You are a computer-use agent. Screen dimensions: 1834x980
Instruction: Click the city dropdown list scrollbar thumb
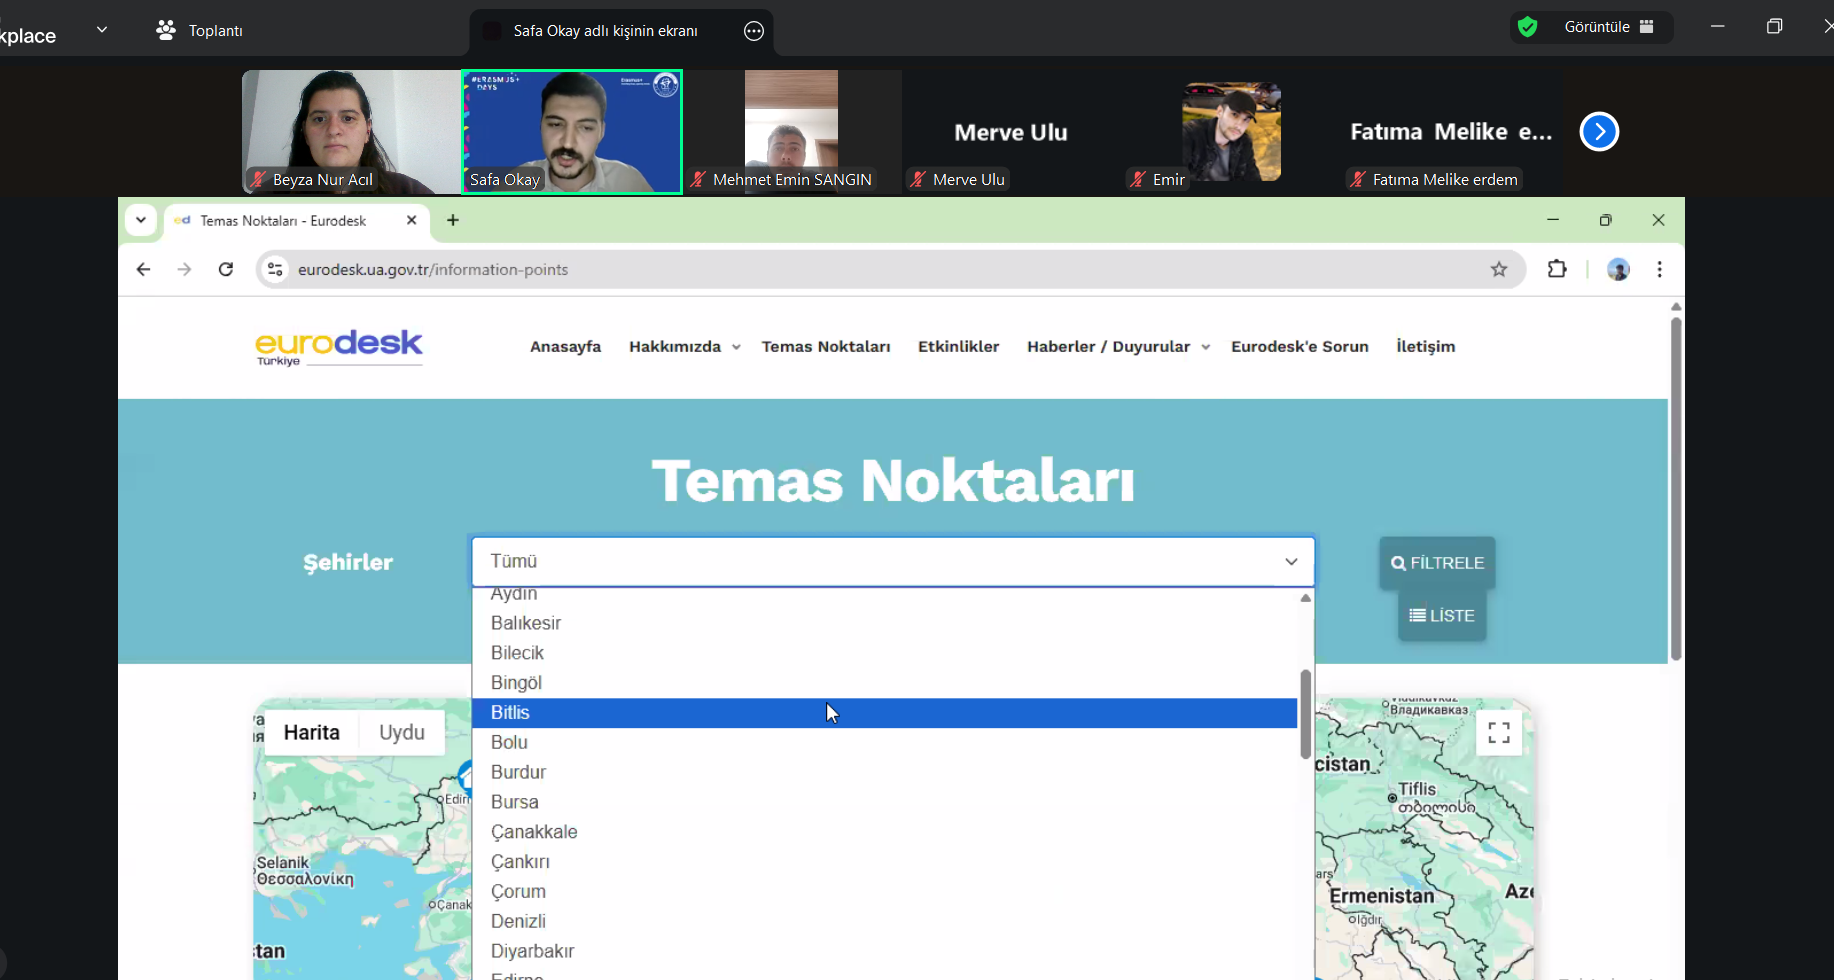coord(1305,714)
